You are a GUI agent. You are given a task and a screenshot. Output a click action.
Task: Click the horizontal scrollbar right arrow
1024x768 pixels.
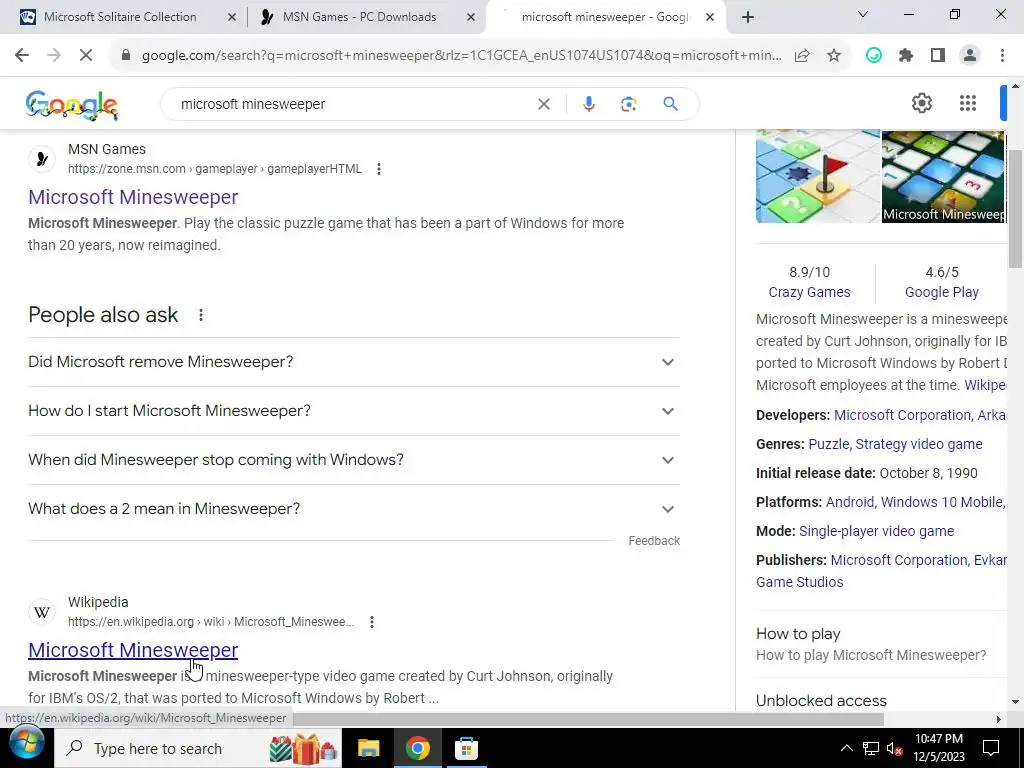999,719
